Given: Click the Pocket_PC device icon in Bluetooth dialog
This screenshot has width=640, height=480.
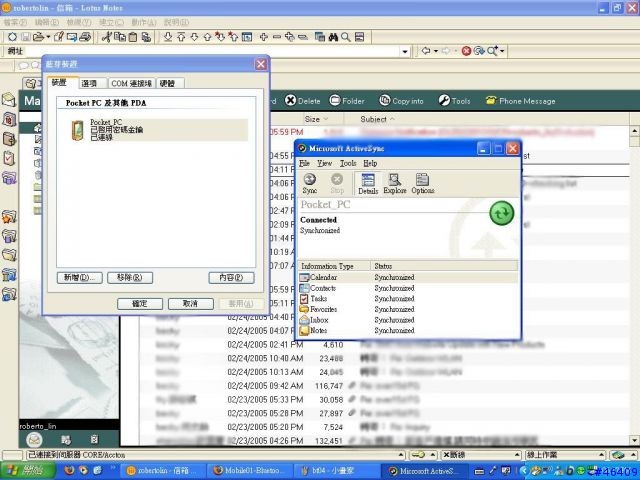Looking at the screenshot, I should (77, 130).
